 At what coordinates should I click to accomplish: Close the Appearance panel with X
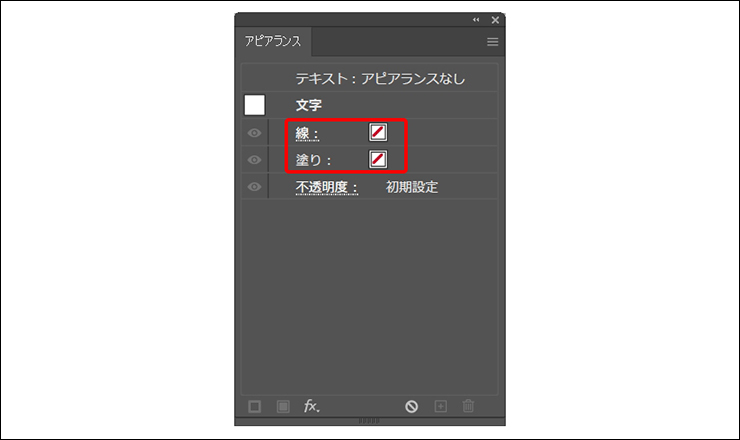pyautogui.click(x=494, y=20)
